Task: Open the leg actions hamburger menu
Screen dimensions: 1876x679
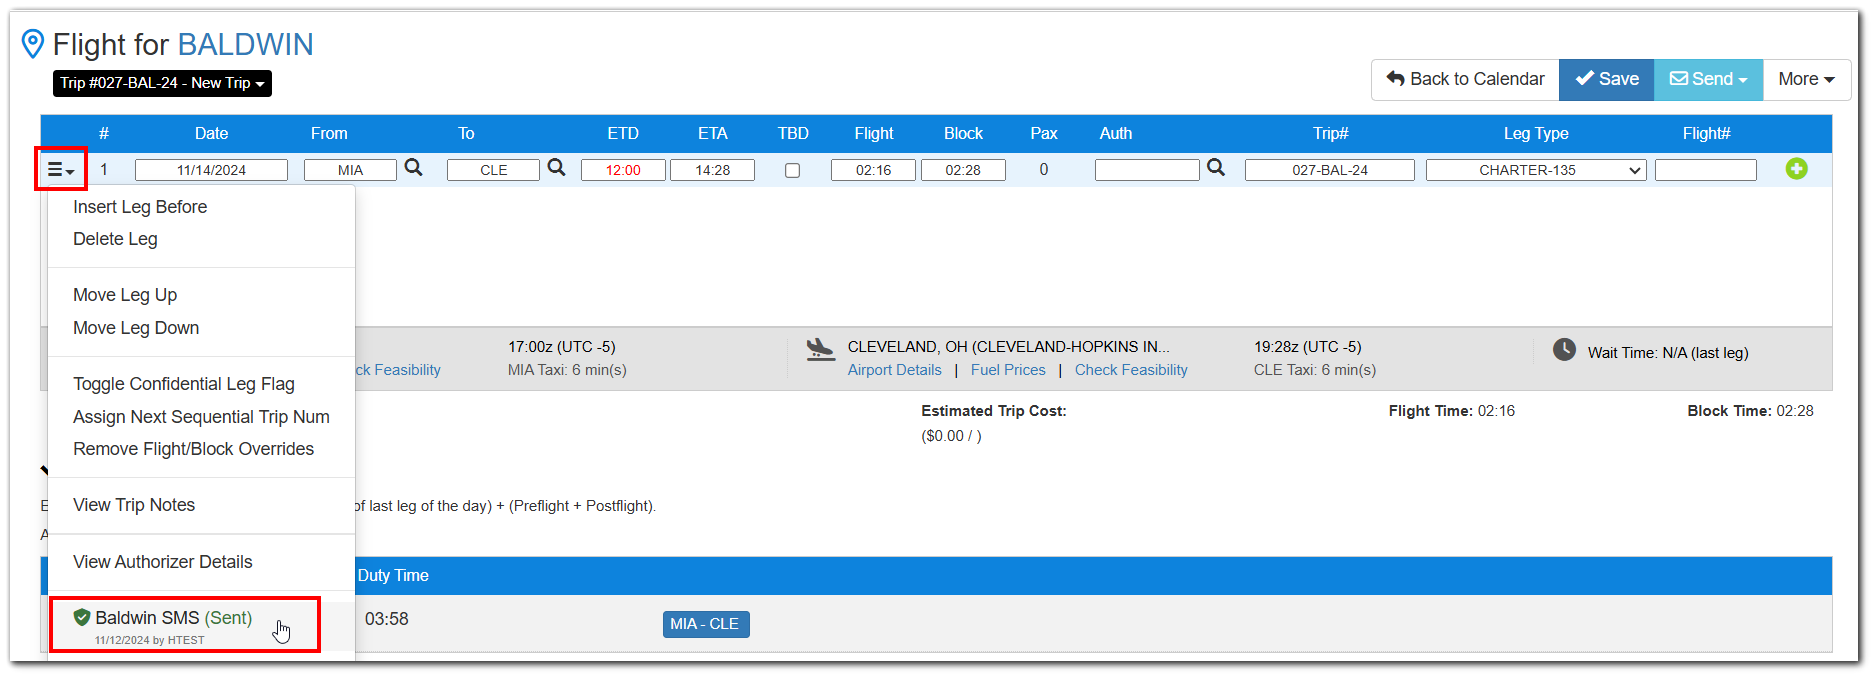Action: point(61,169)
